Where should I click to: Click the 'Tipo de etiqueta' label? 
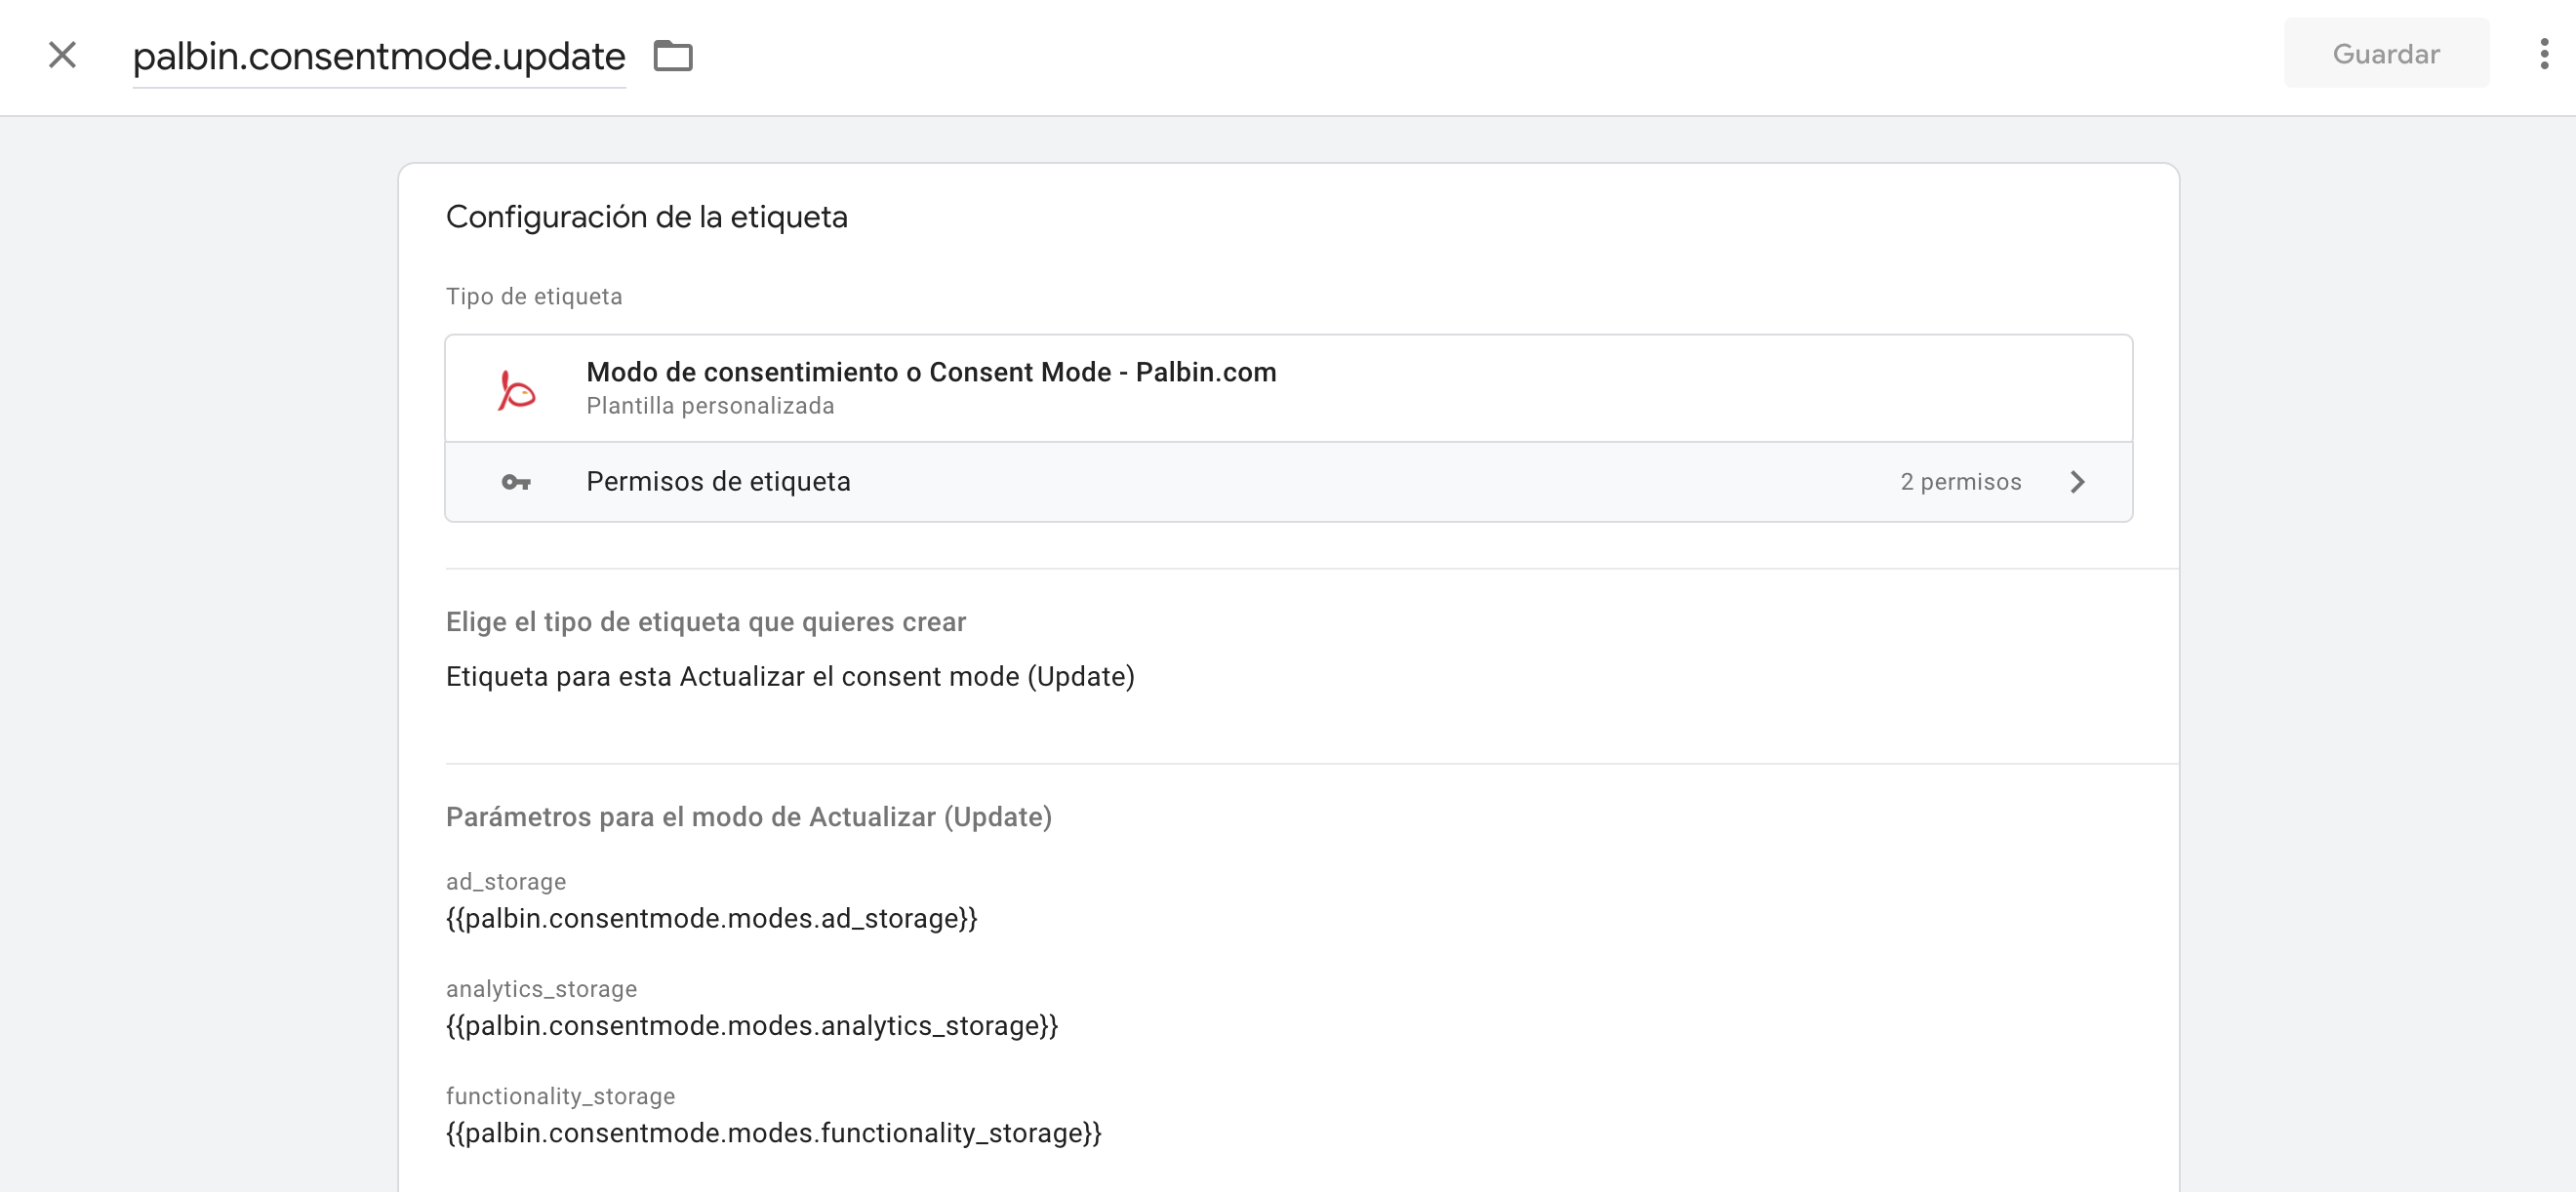click(x=534, y=296)
